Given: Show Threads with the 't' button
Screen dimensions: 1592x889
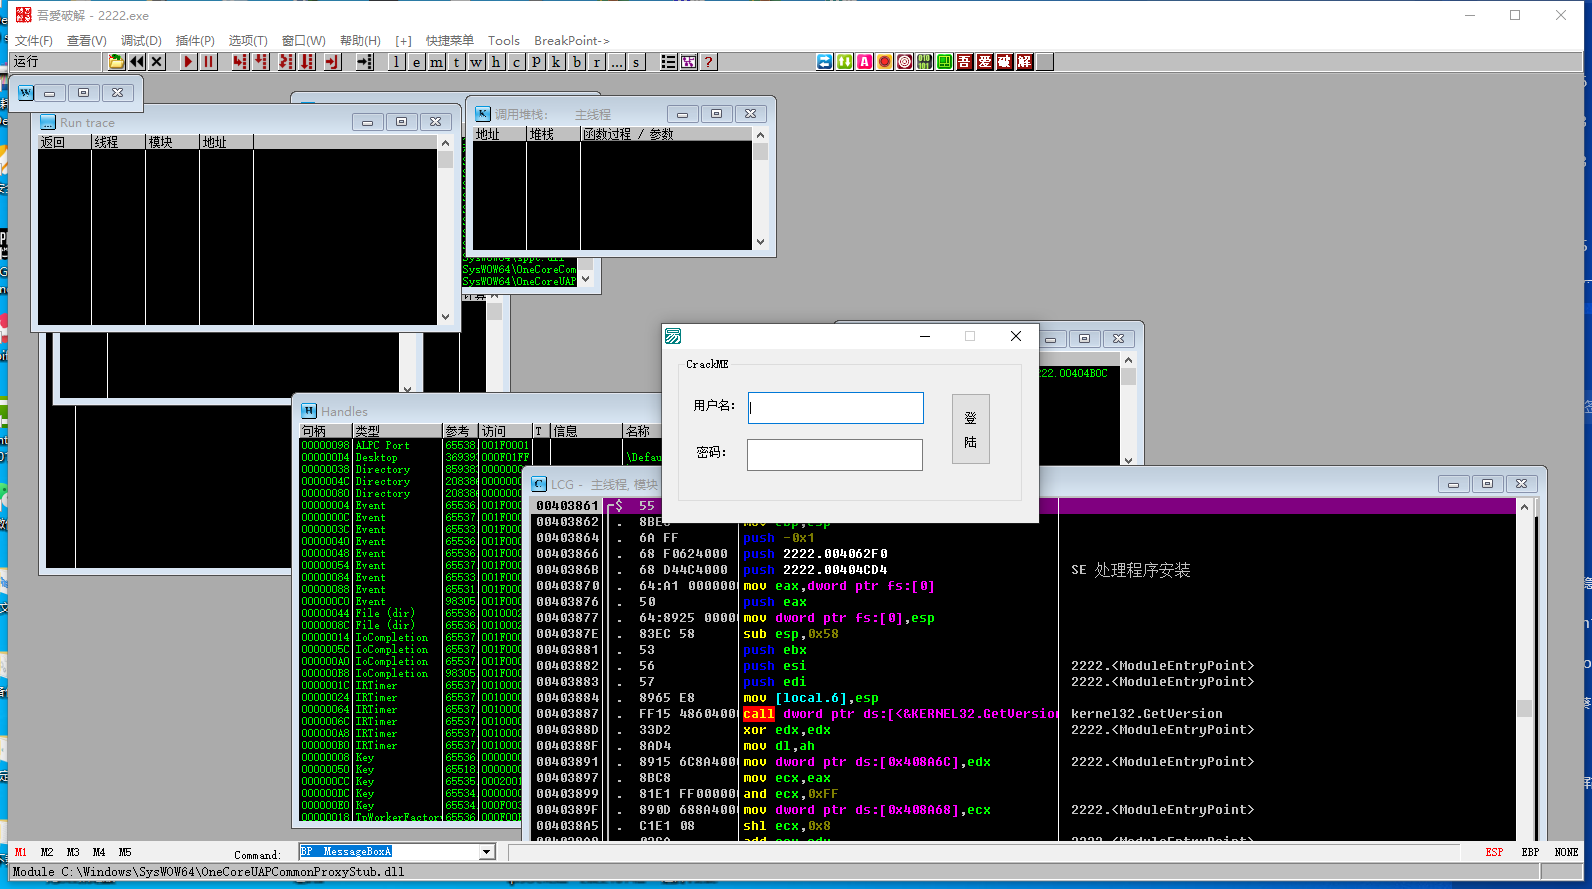Looking at the screenshot, I should [457, 62].
